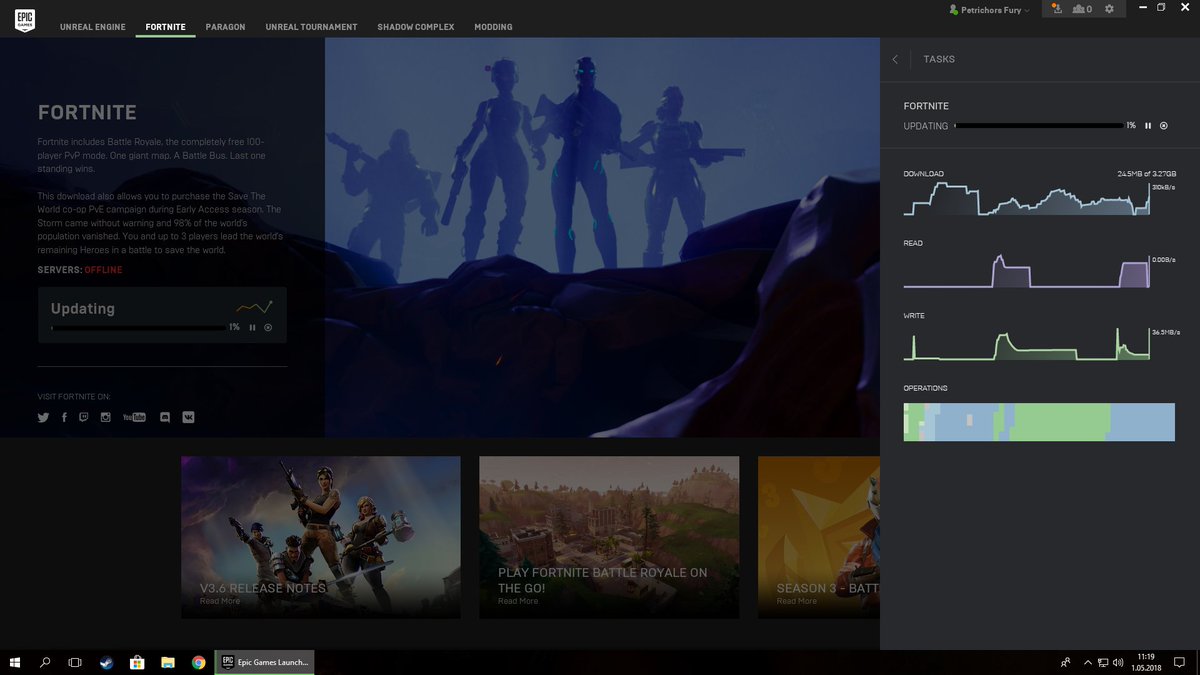Click the Read speed graph

(x=1027, y=270)
